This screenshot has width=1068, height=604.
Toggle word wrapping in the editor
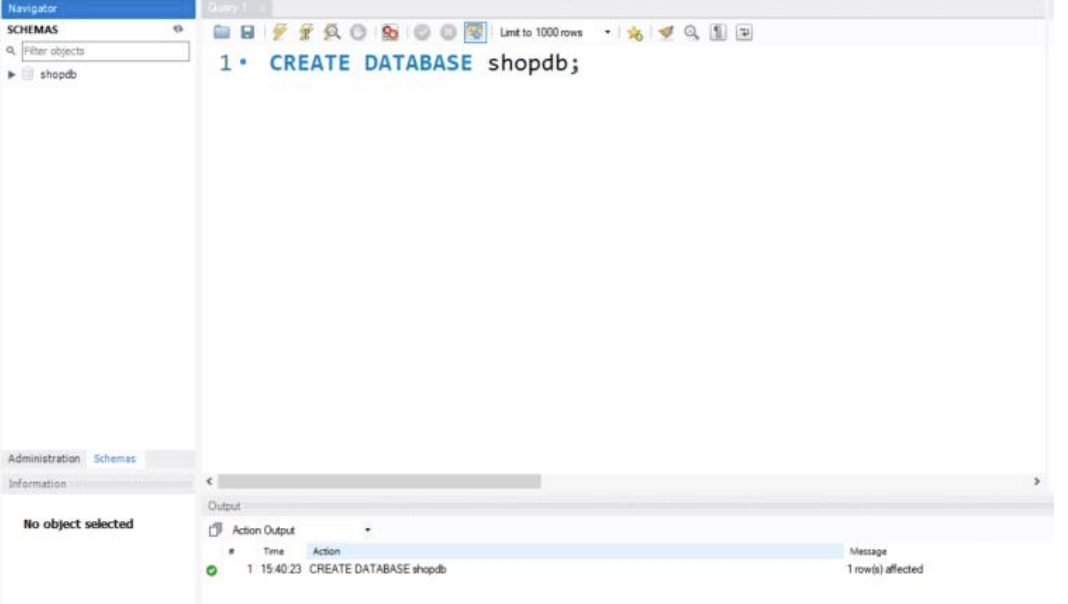(x=744, y=32)
